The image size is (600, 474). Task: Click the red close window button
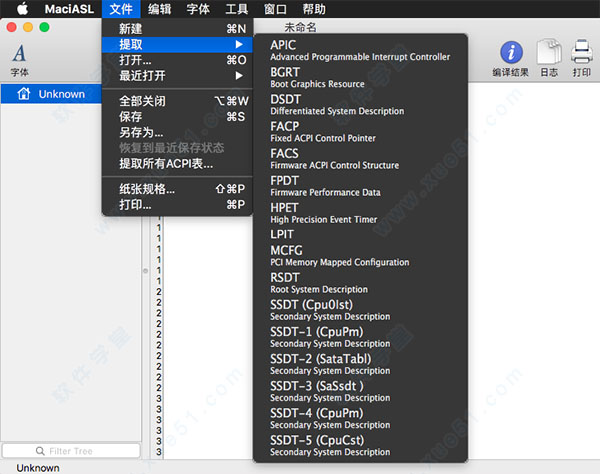coord(11,27)
